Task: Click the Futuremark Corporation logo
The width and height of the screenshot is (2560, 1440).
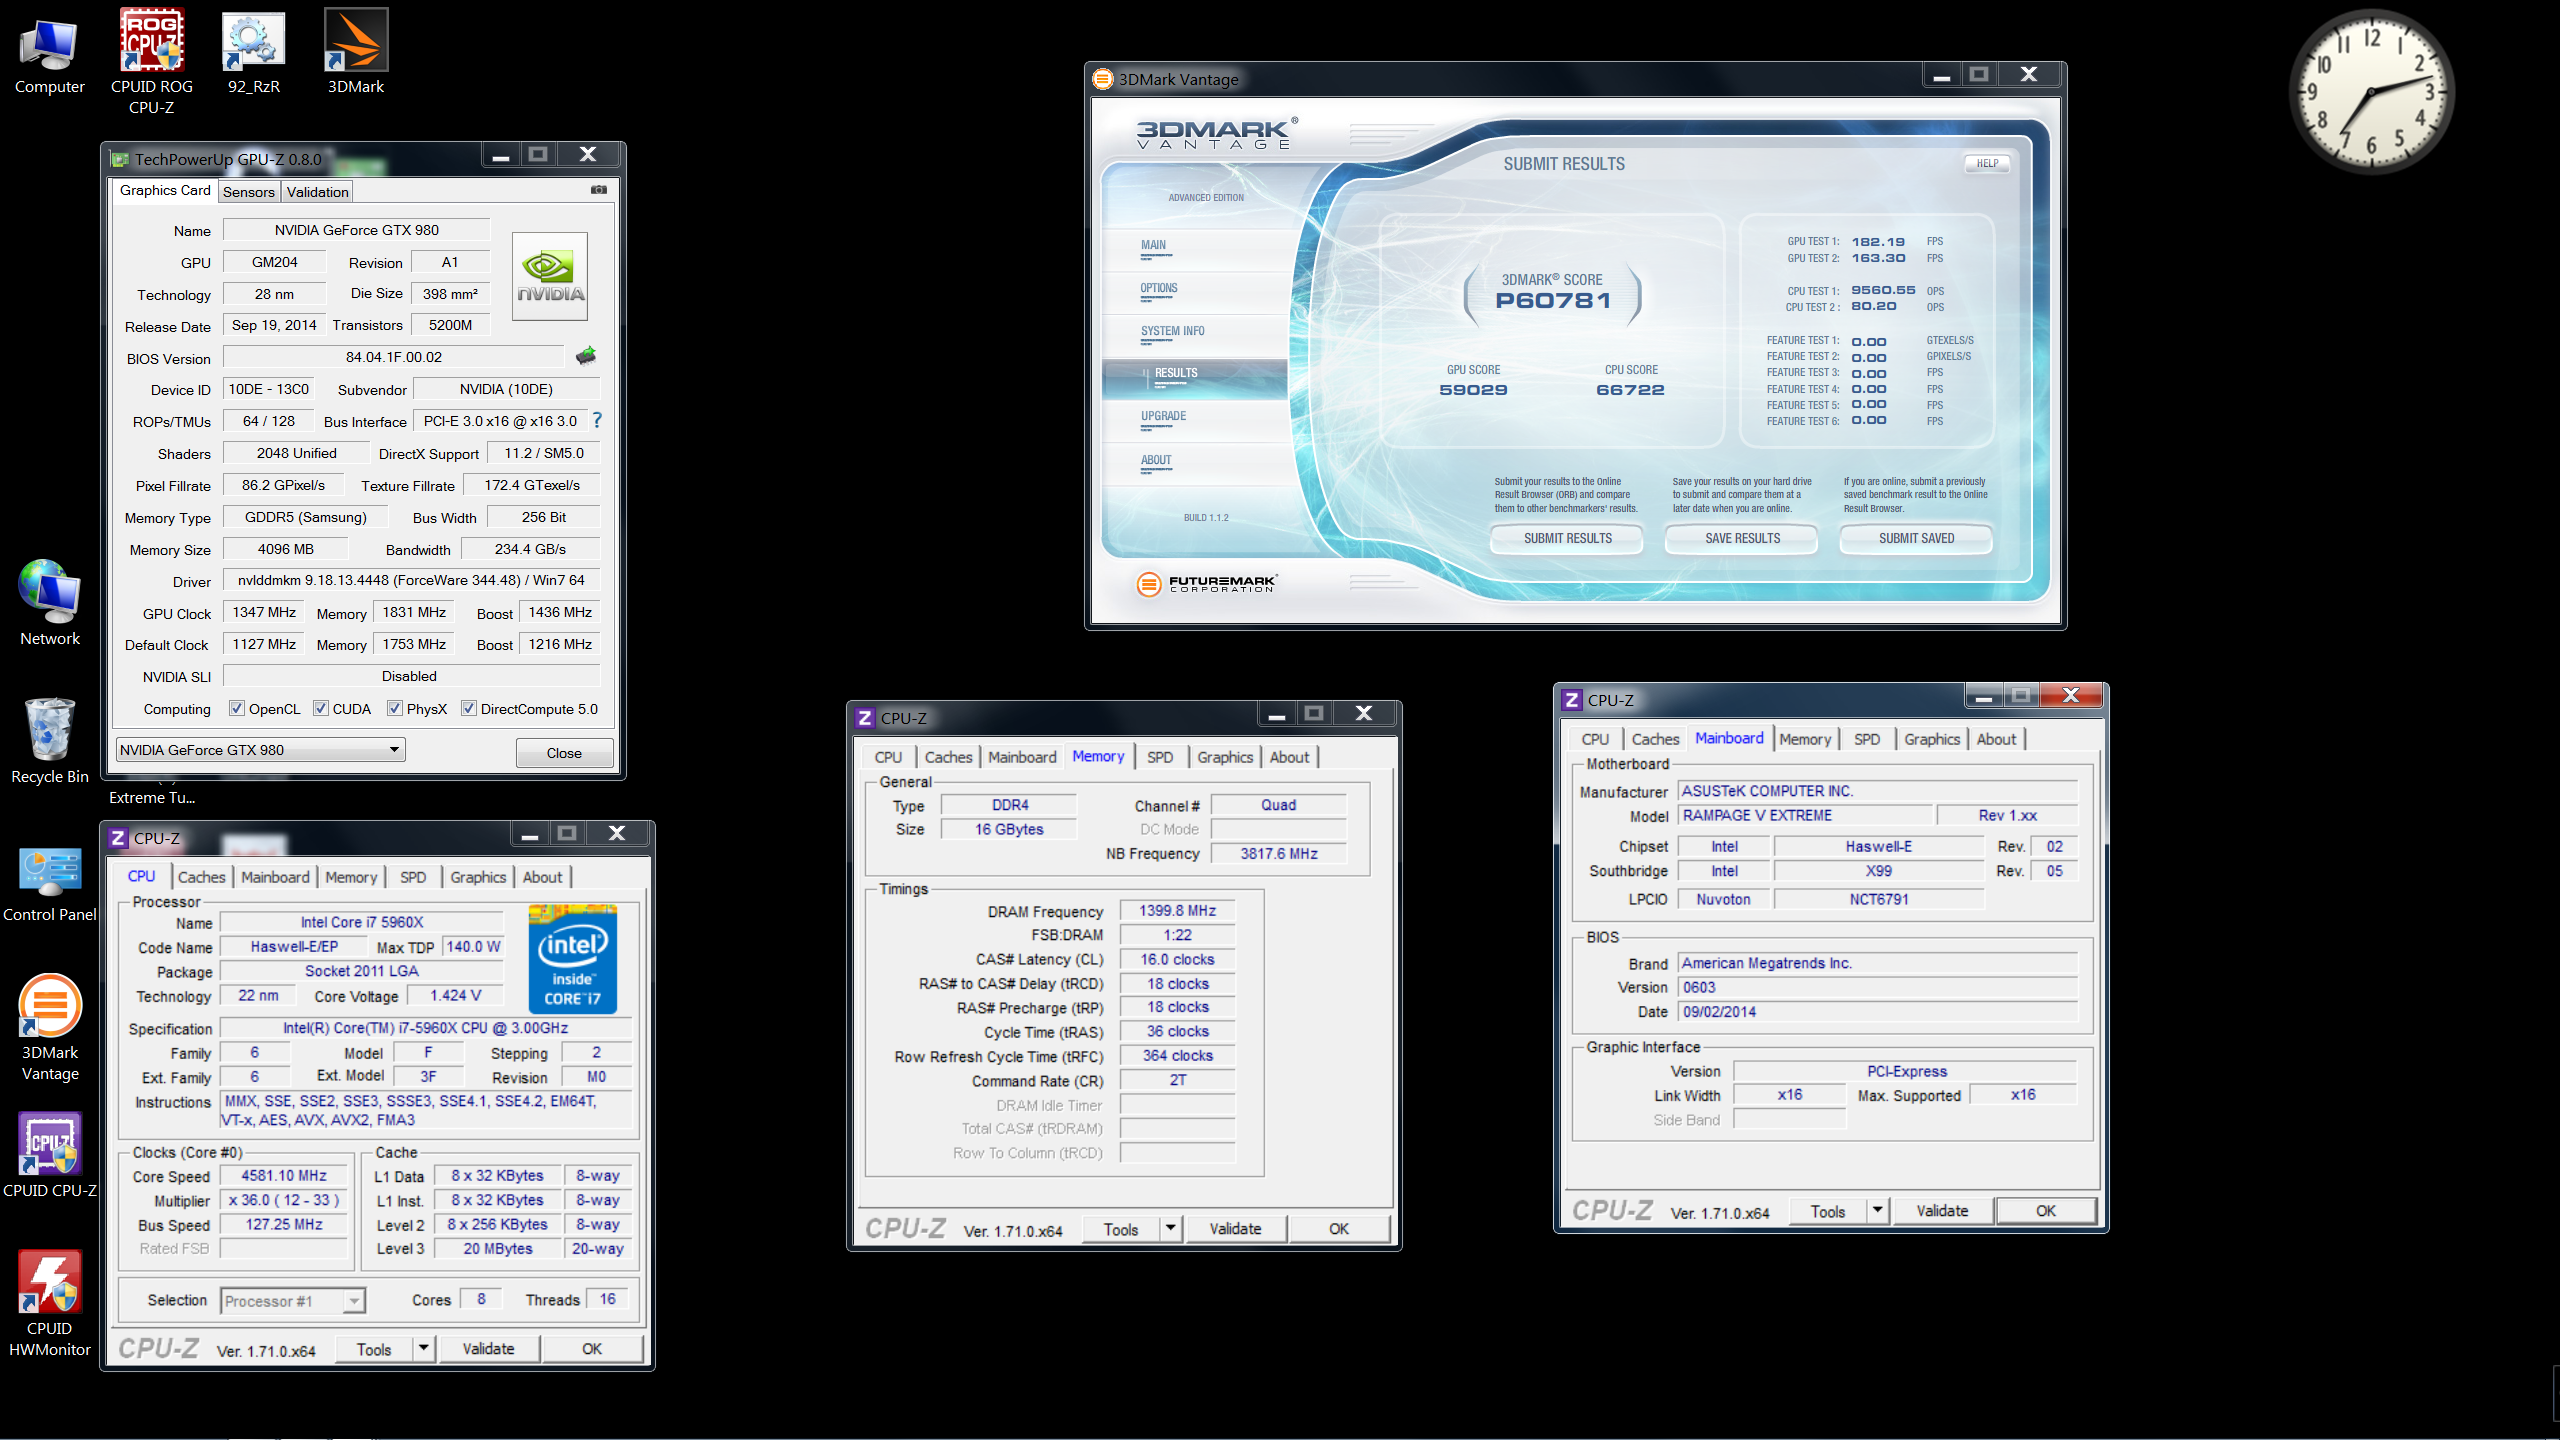Action: point(1207,583)
